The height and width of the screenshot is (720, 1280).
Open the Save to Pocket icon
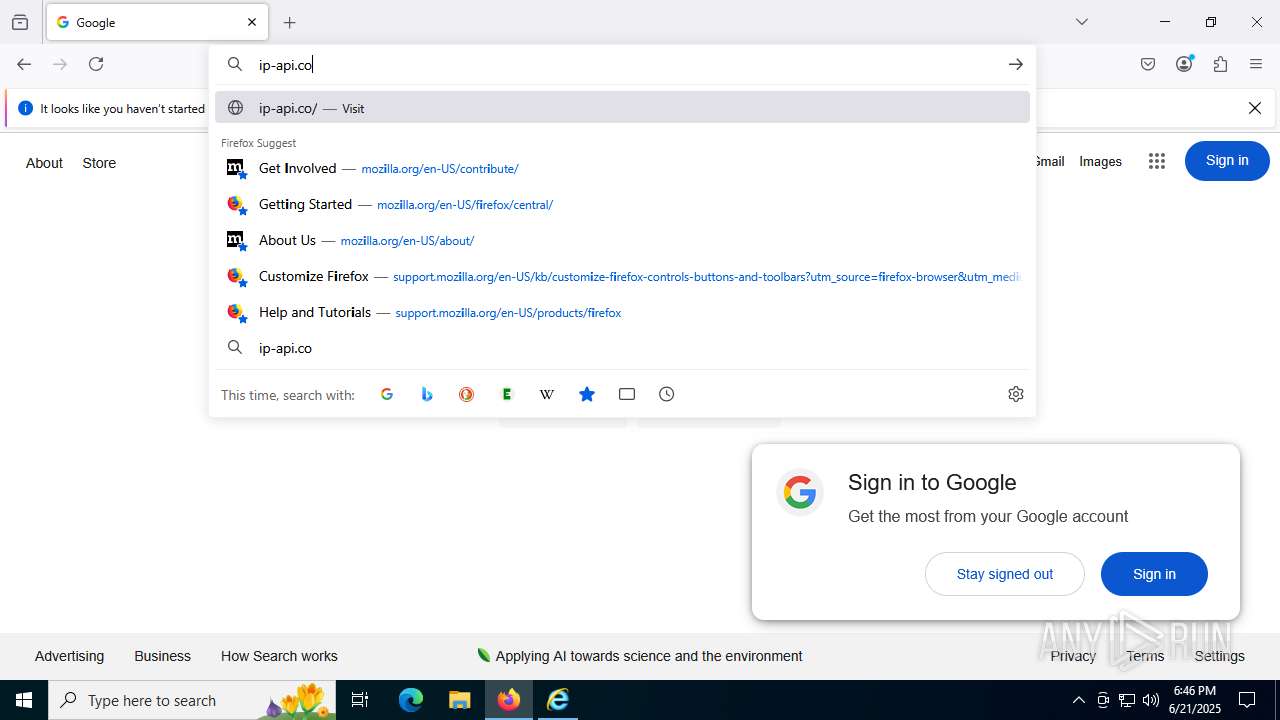[x=1148, y=64]
